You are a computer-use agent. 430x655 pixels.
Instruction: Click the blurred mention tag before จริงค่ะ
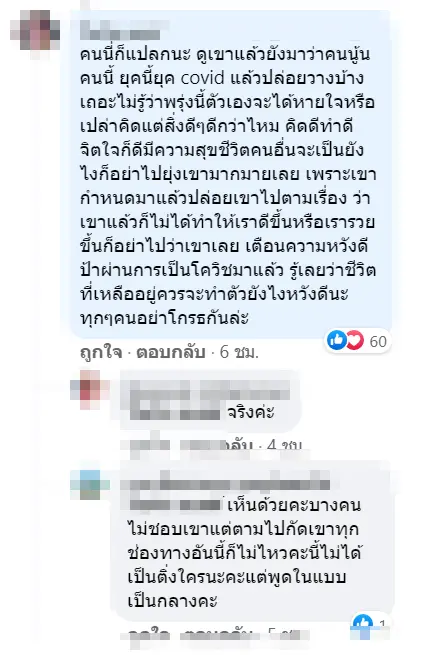coord(175,413)
